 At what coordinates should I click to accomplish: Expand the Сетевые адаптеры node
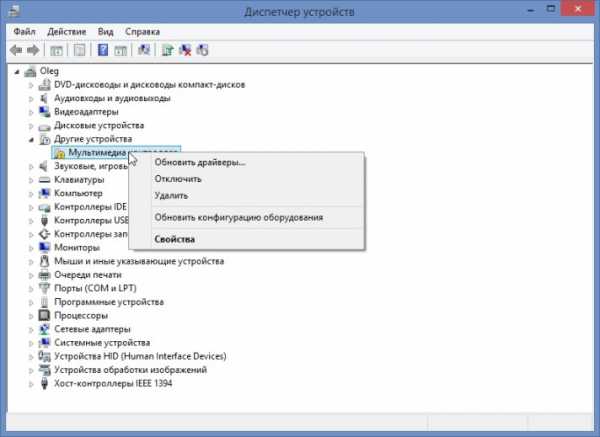click(x=31, y=329)
